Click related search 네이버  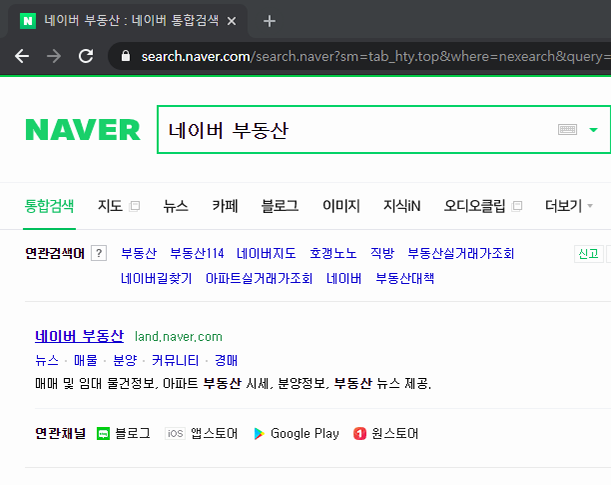[344, 278]
